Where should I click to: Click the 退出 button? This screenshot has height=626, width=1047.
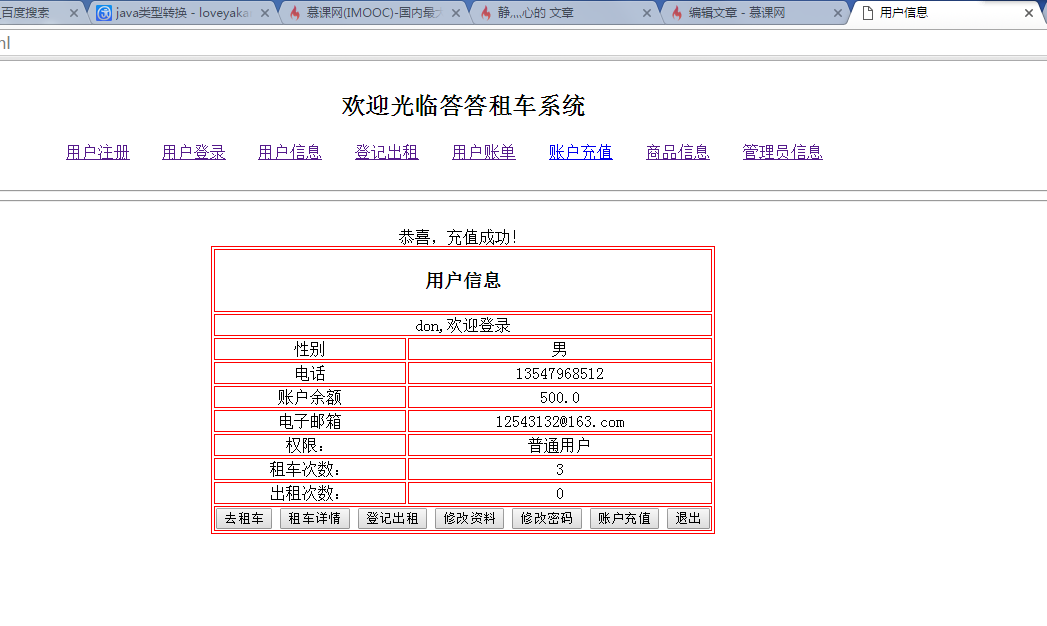(x=688, y=519)
